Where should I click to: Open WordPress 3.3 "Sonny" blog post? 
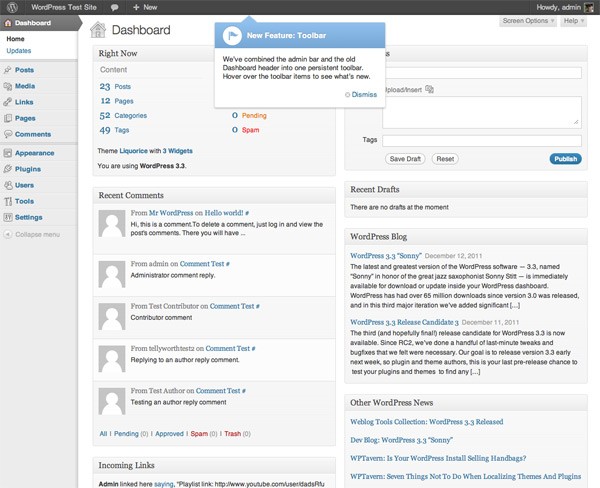pos(386,256)
